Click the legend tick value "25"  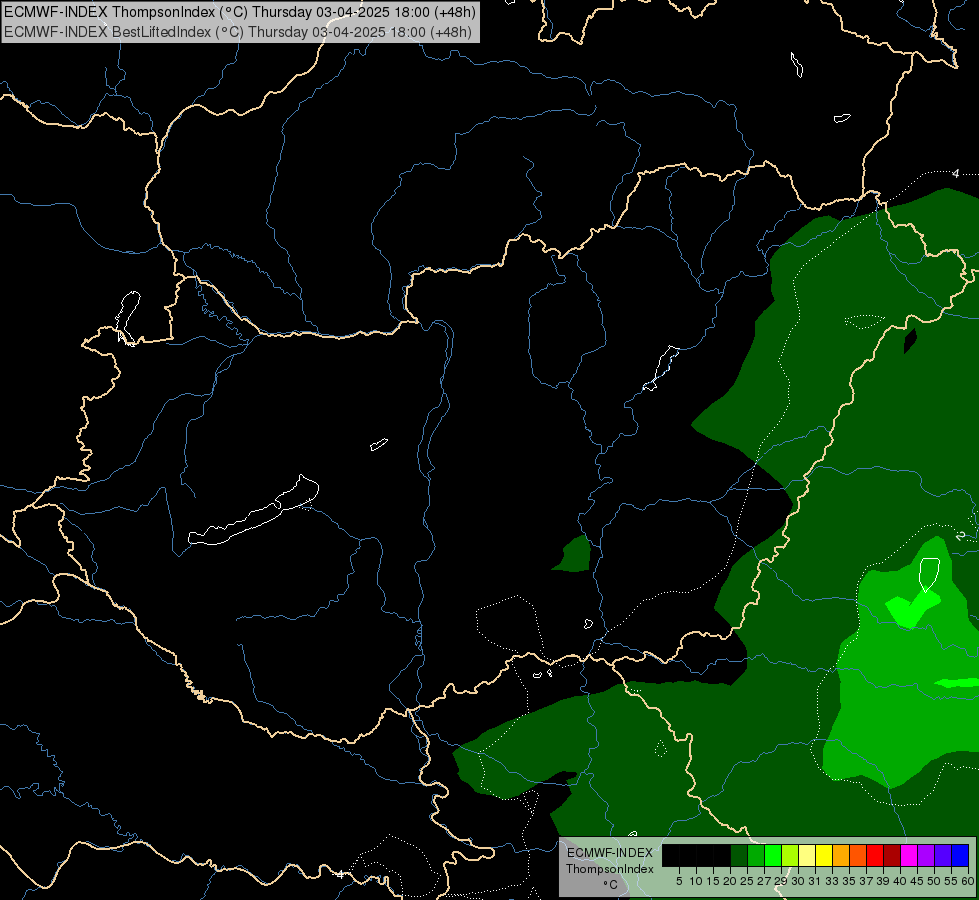point(747,881)
